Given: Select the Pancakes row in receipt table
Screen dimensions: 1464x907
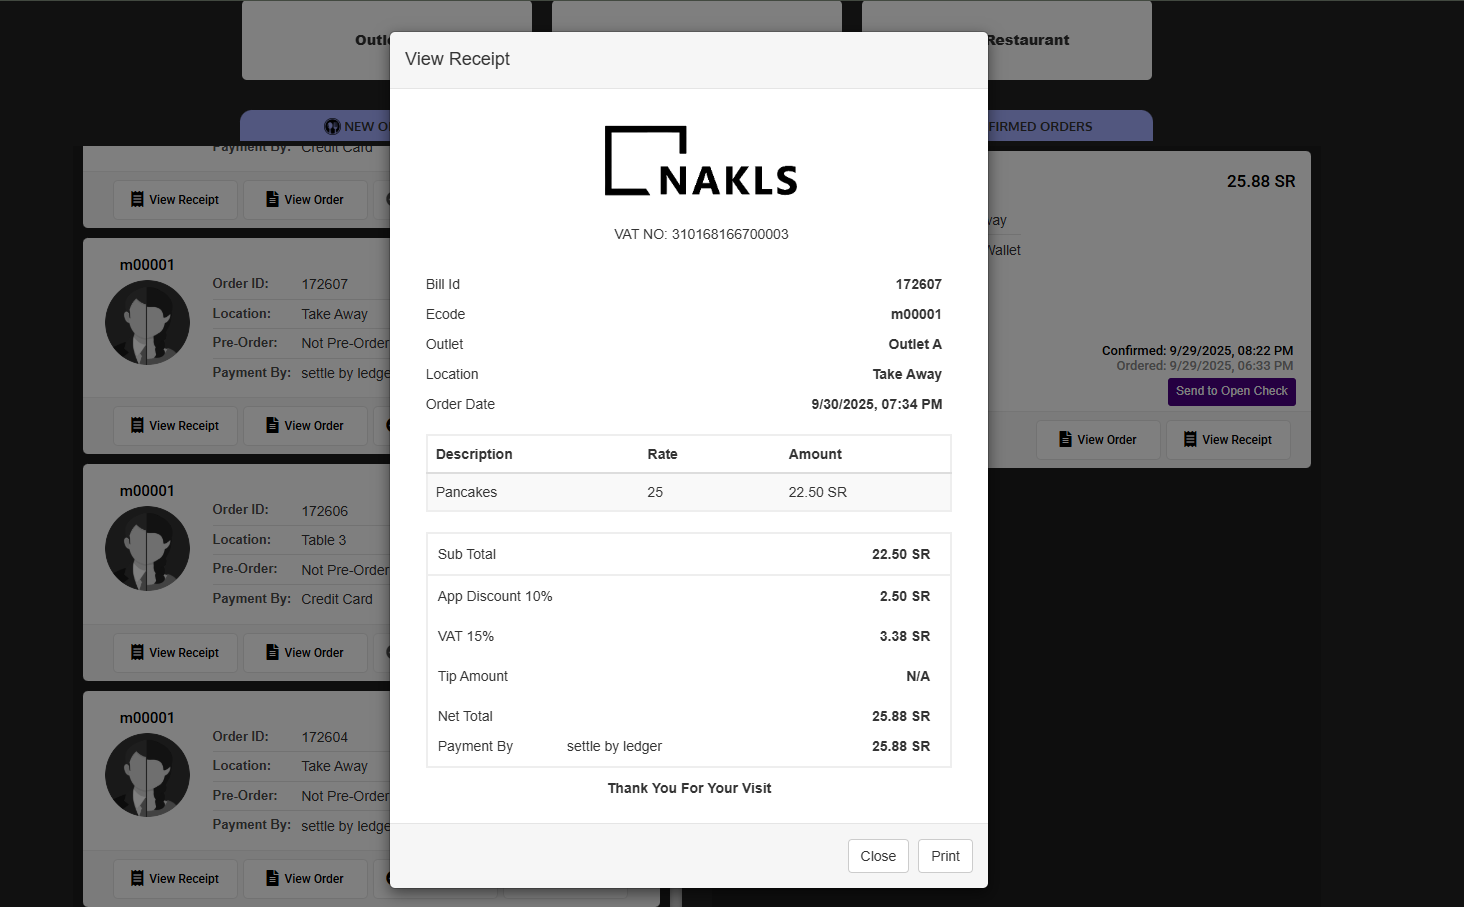Looking at the screenshot, I should click(688, 492).
